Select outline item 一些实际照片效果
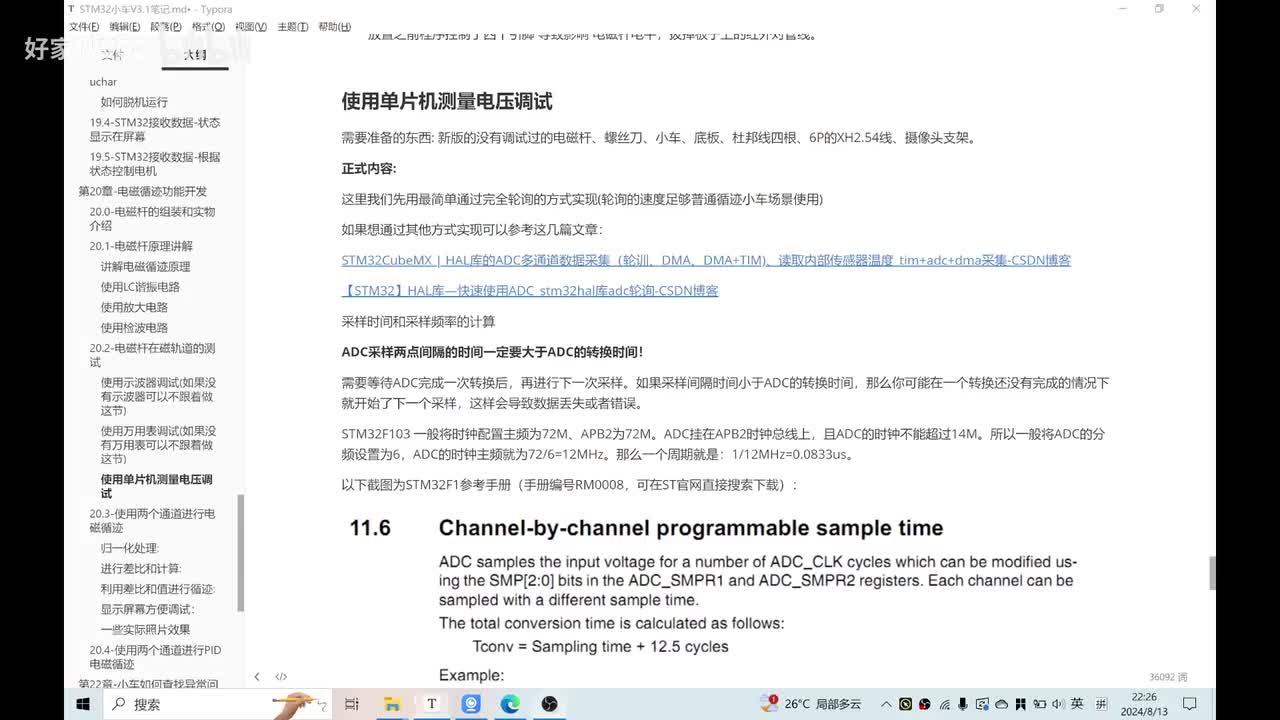Screen dimensions: 1280x720 pos(145,630)
